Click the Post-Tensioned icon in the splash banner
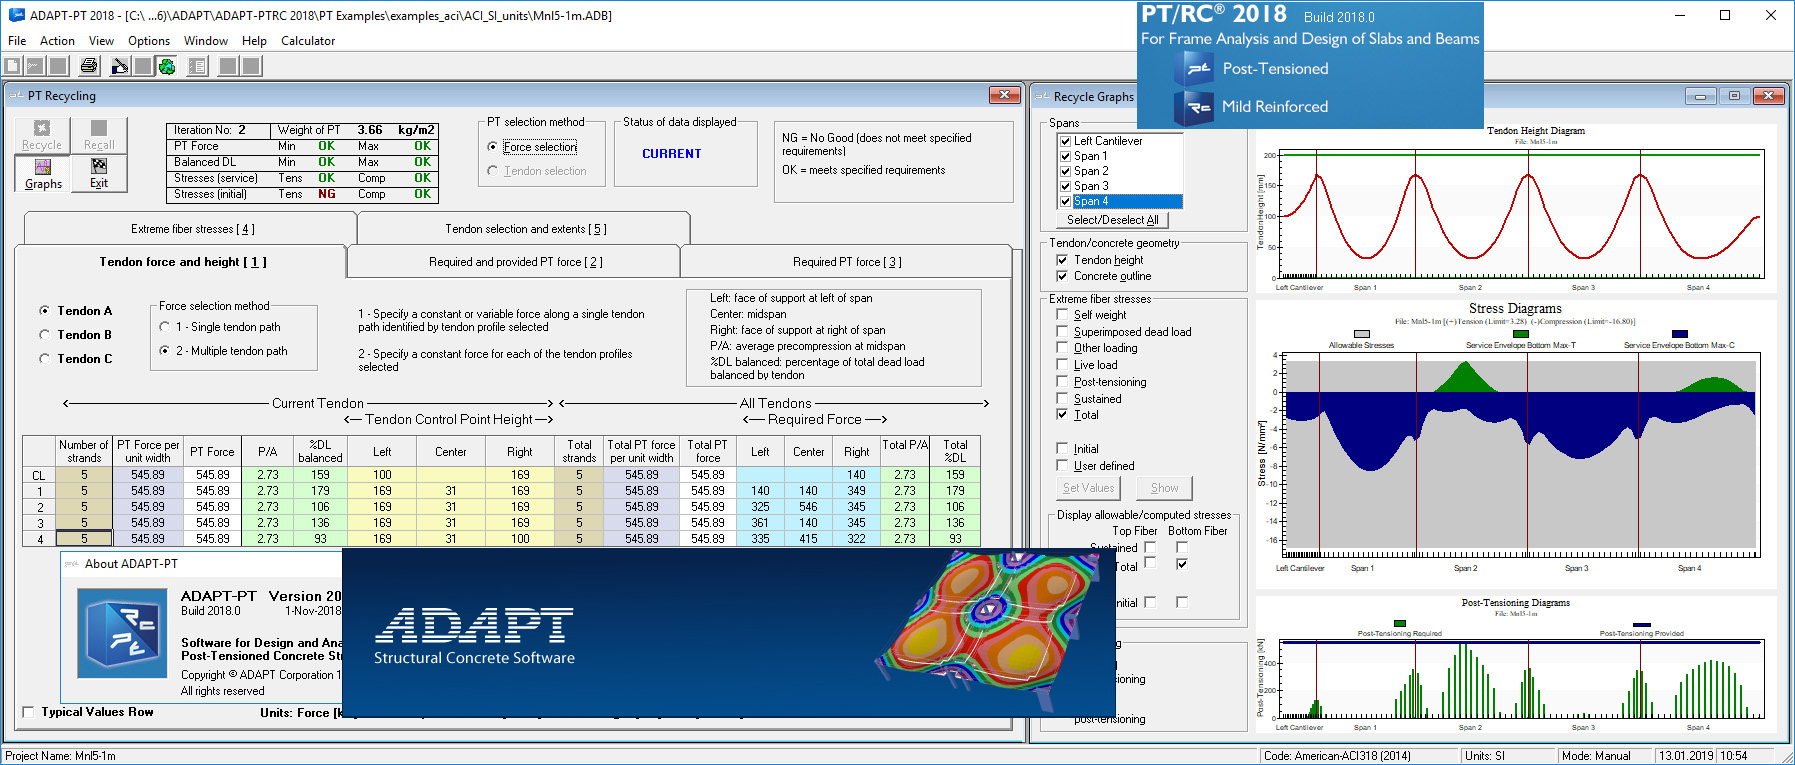The image size is (1795, 765). [1193, 69]
